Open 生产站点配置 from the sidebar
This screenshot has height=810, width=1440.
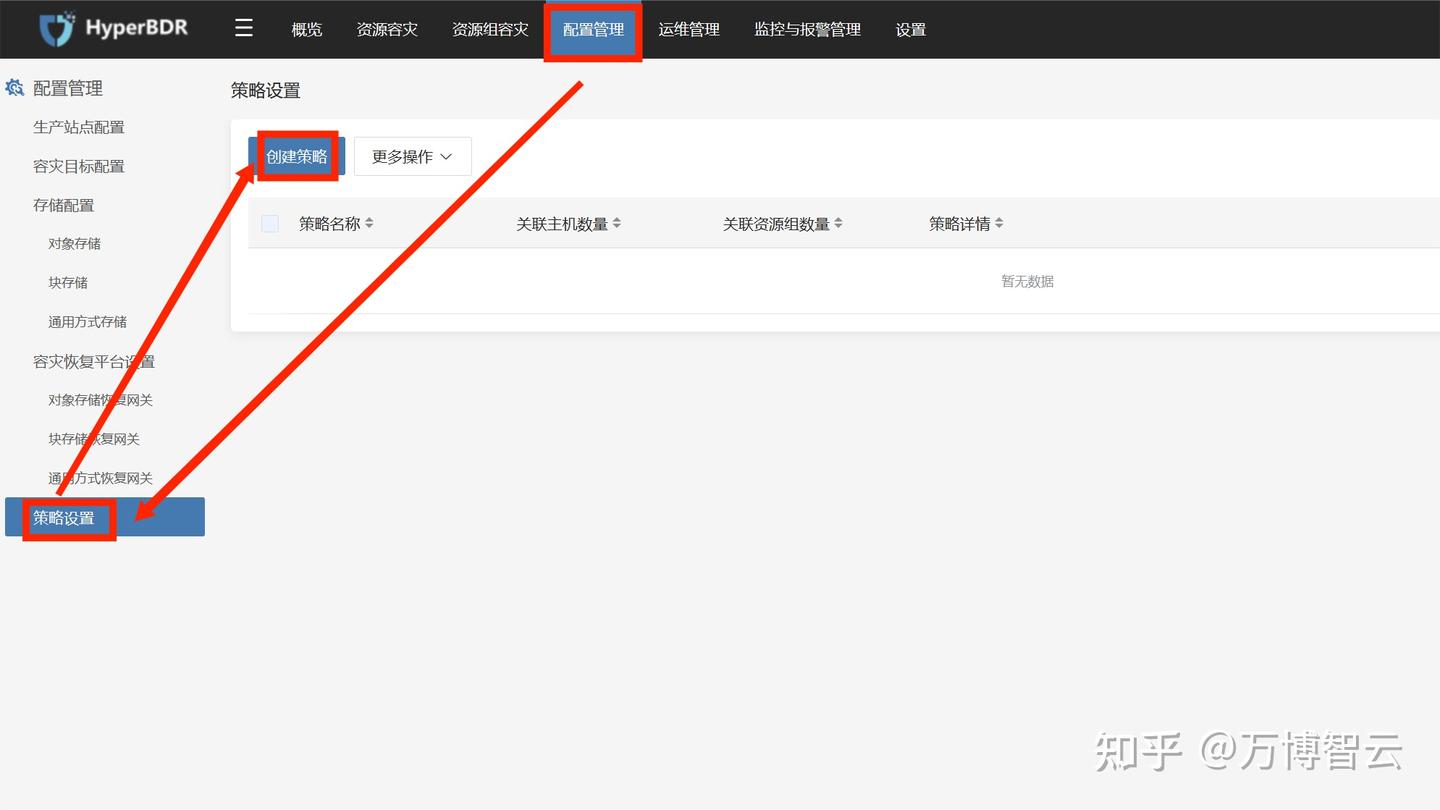79,127
